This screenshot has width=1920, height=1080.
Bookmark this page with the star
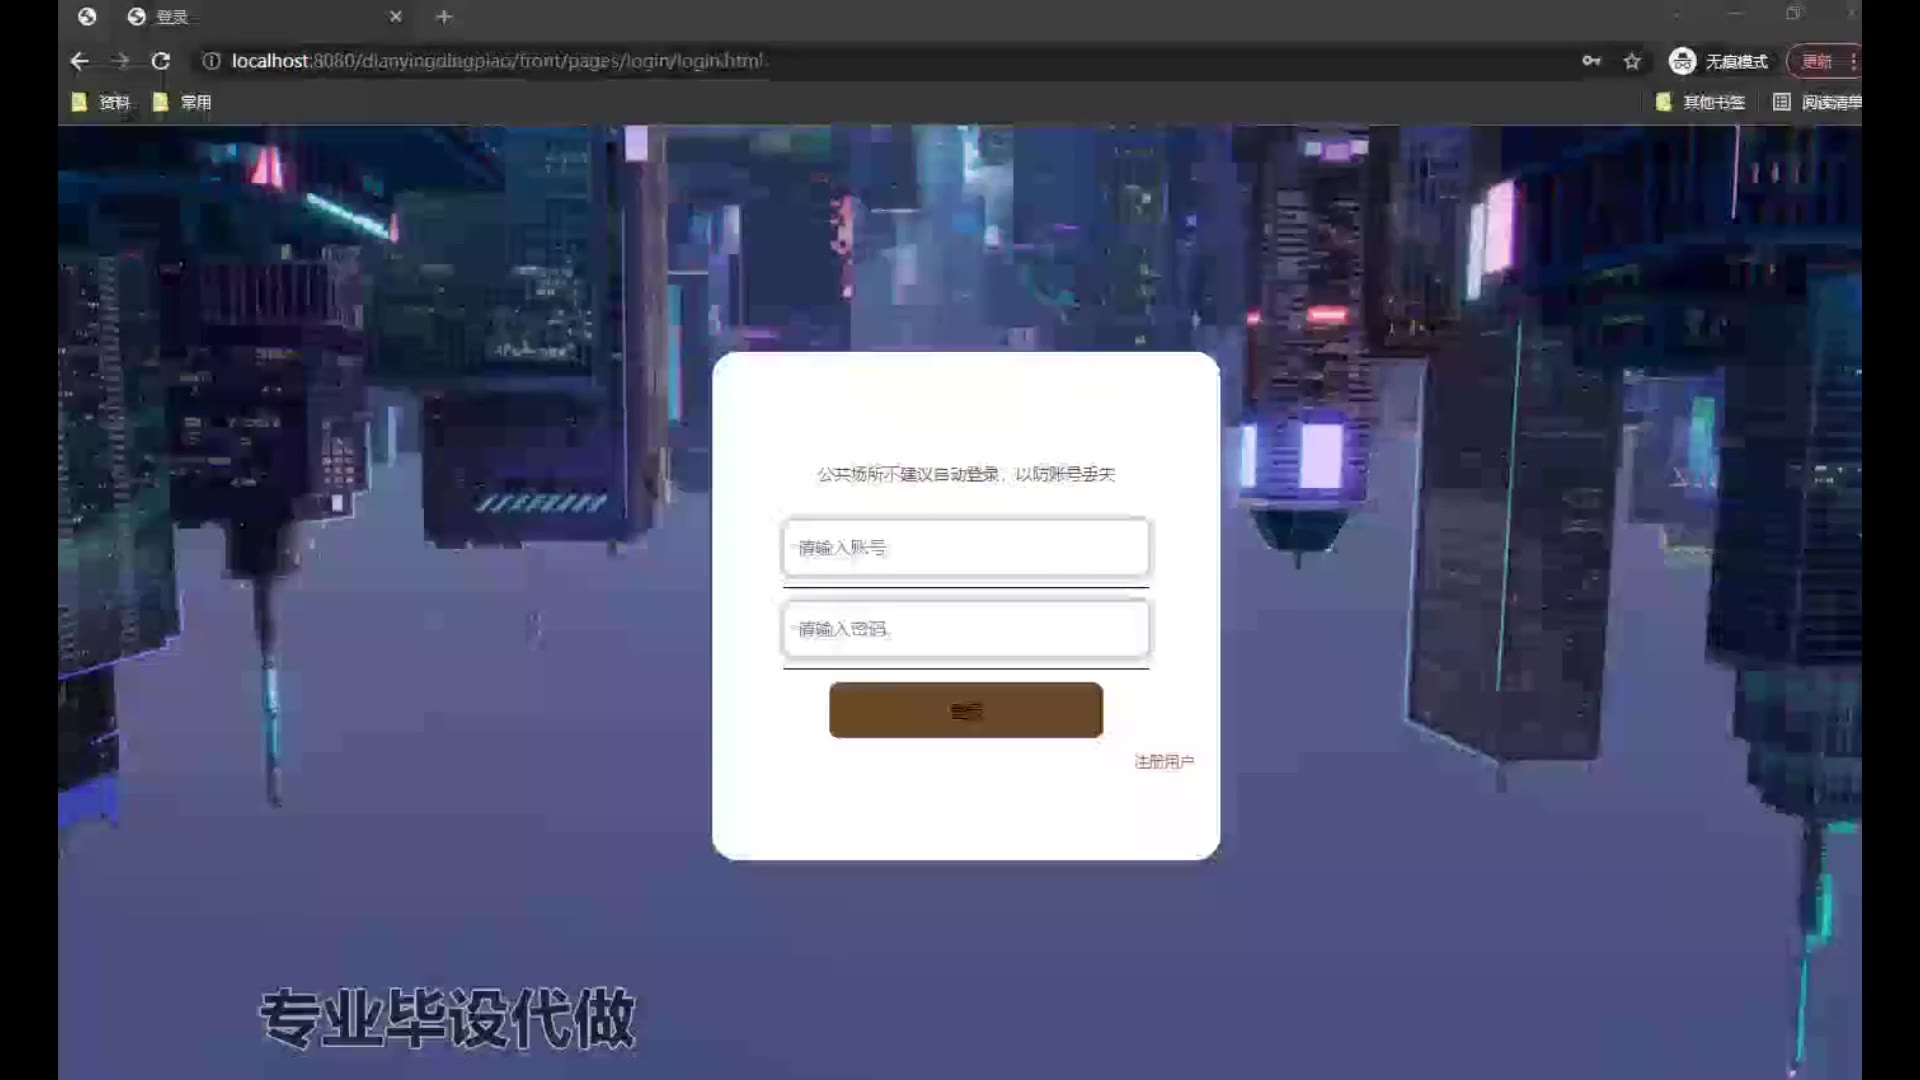coord(1632,61)
